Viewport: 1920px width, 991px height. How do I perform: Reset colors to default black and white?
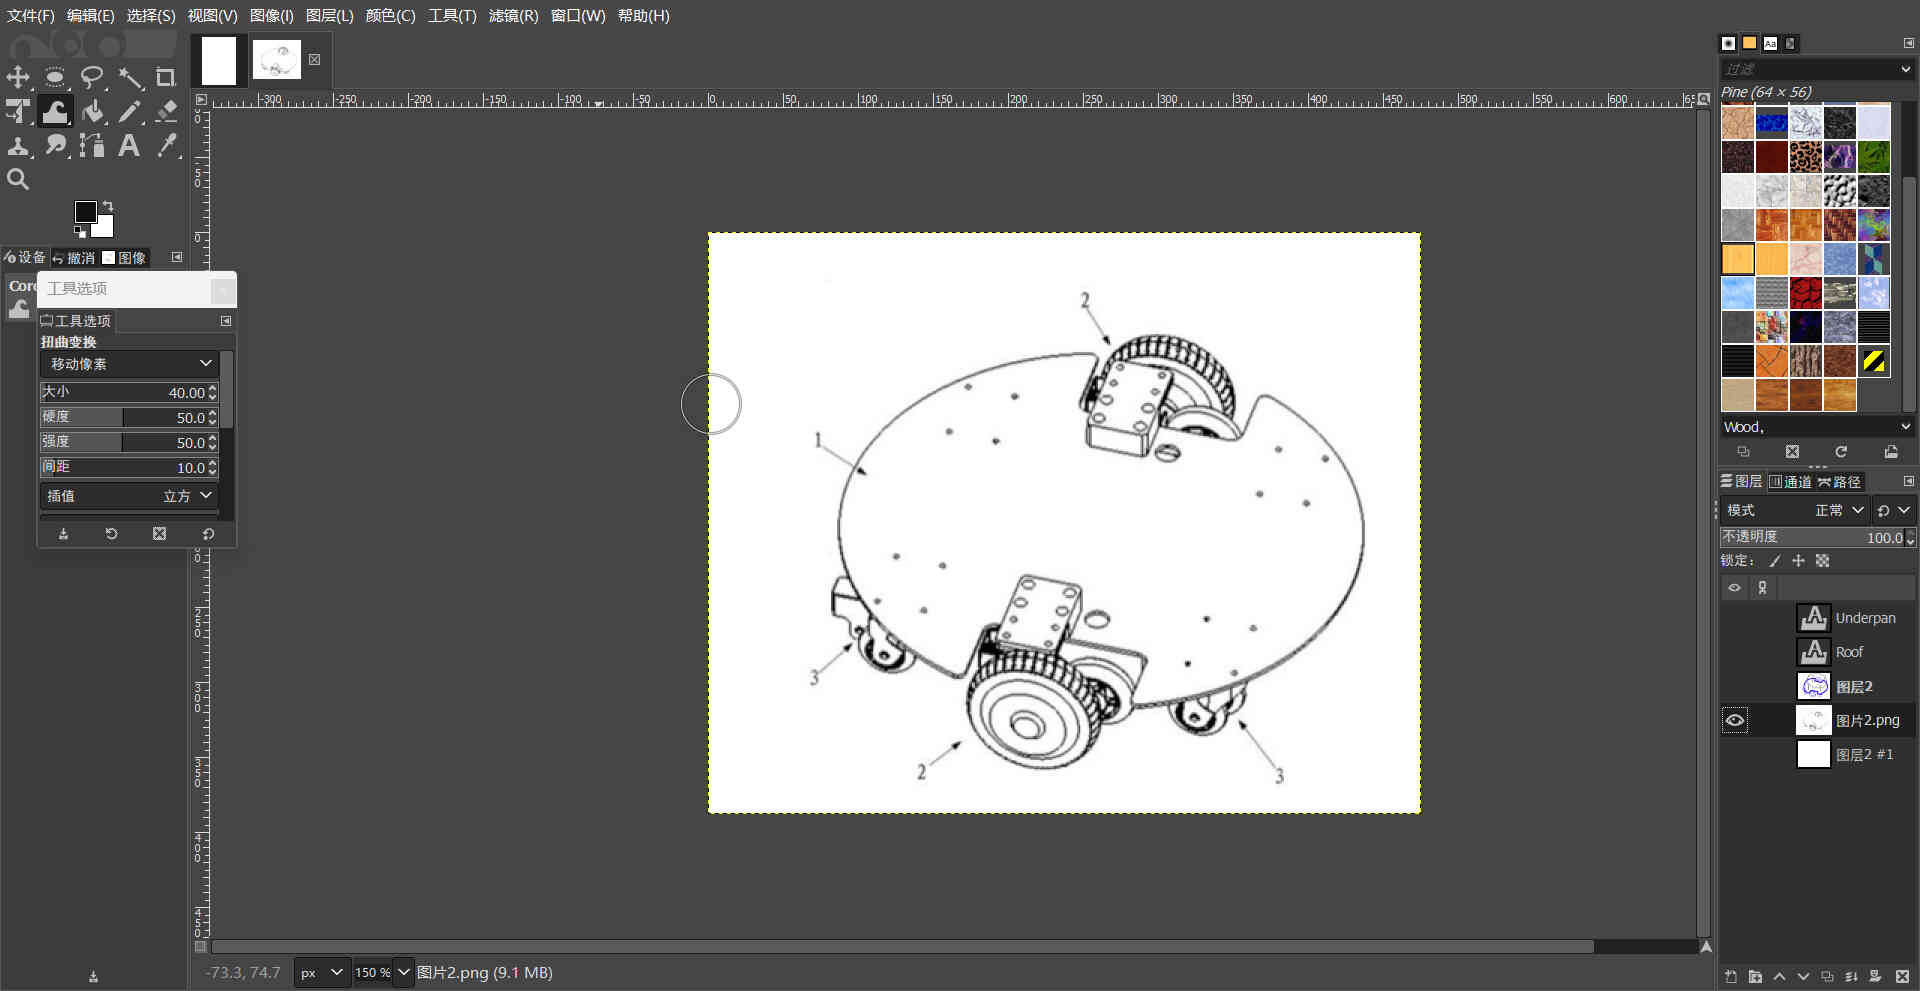[x=80, y=232]
